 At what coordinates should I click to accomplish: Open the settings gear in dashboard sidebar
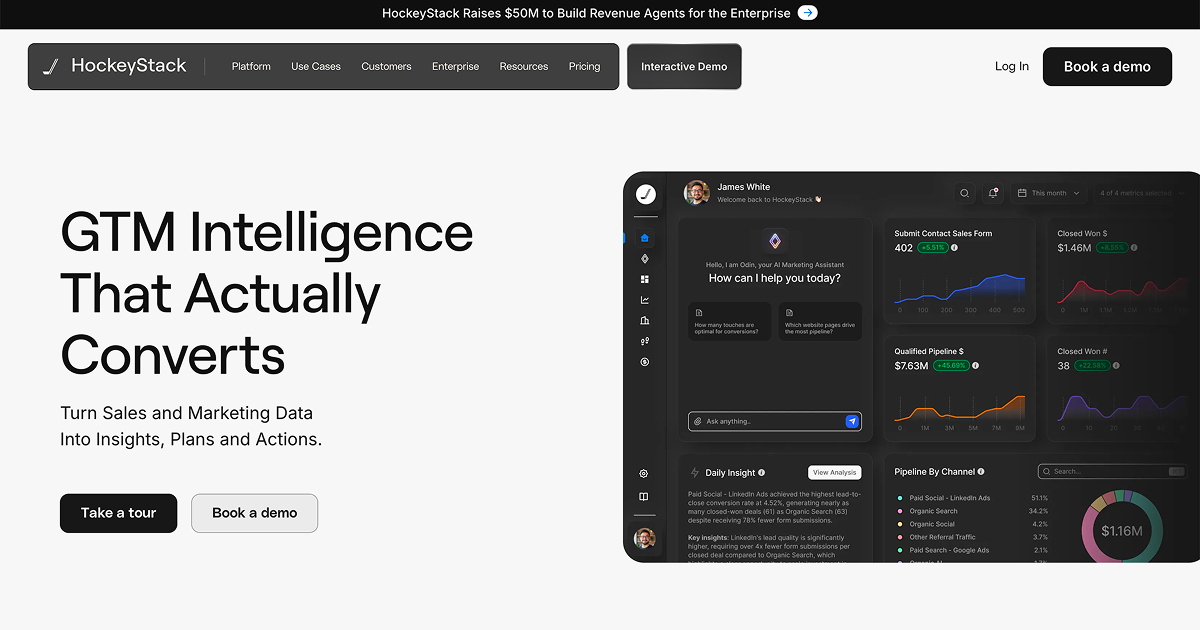click(x=644, y=473)
